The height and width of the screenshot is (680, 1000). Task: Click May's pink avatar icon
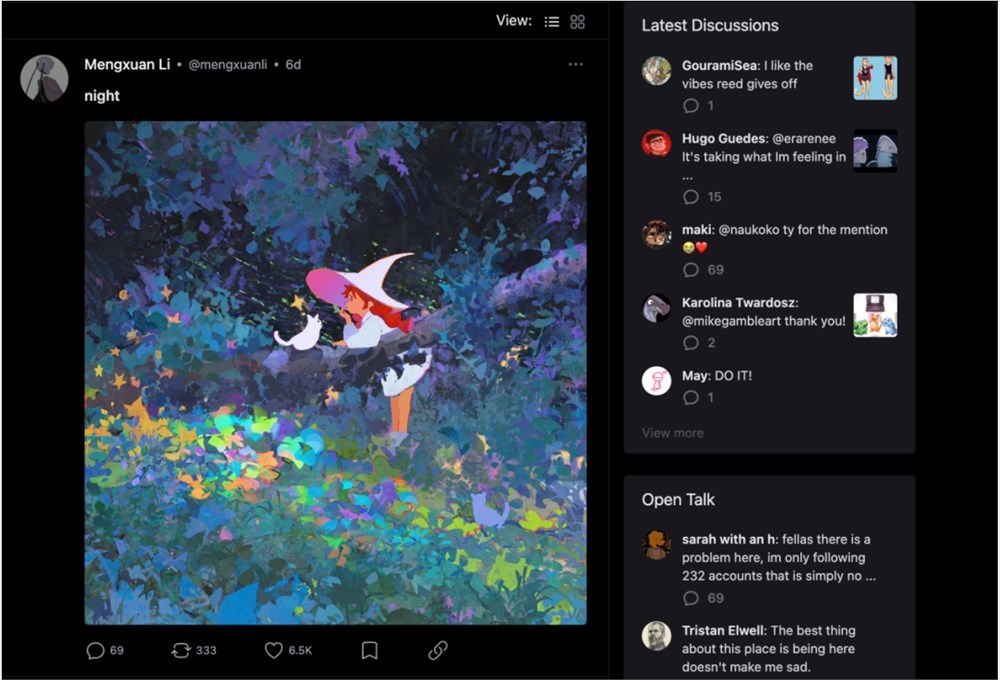coord(656,381)
